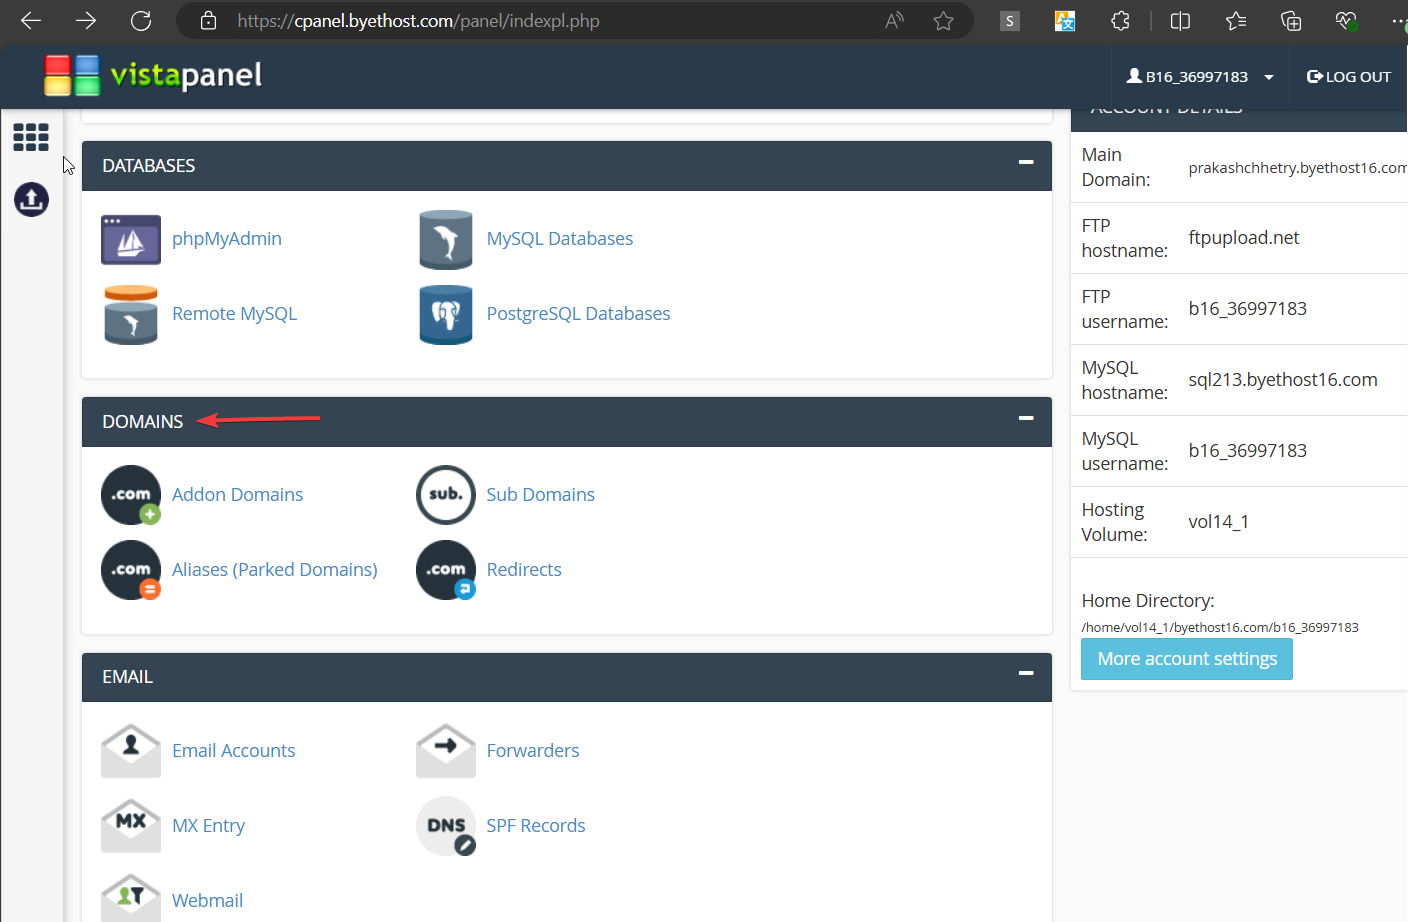The height and width of the screenshot is (922, 1408).
Task: Open the SPF Records link
Action: [536, 826]
